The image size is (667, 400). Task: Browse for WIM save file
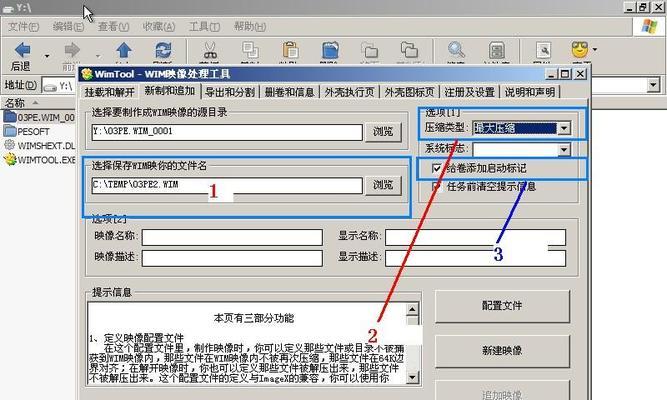[383, 185]
